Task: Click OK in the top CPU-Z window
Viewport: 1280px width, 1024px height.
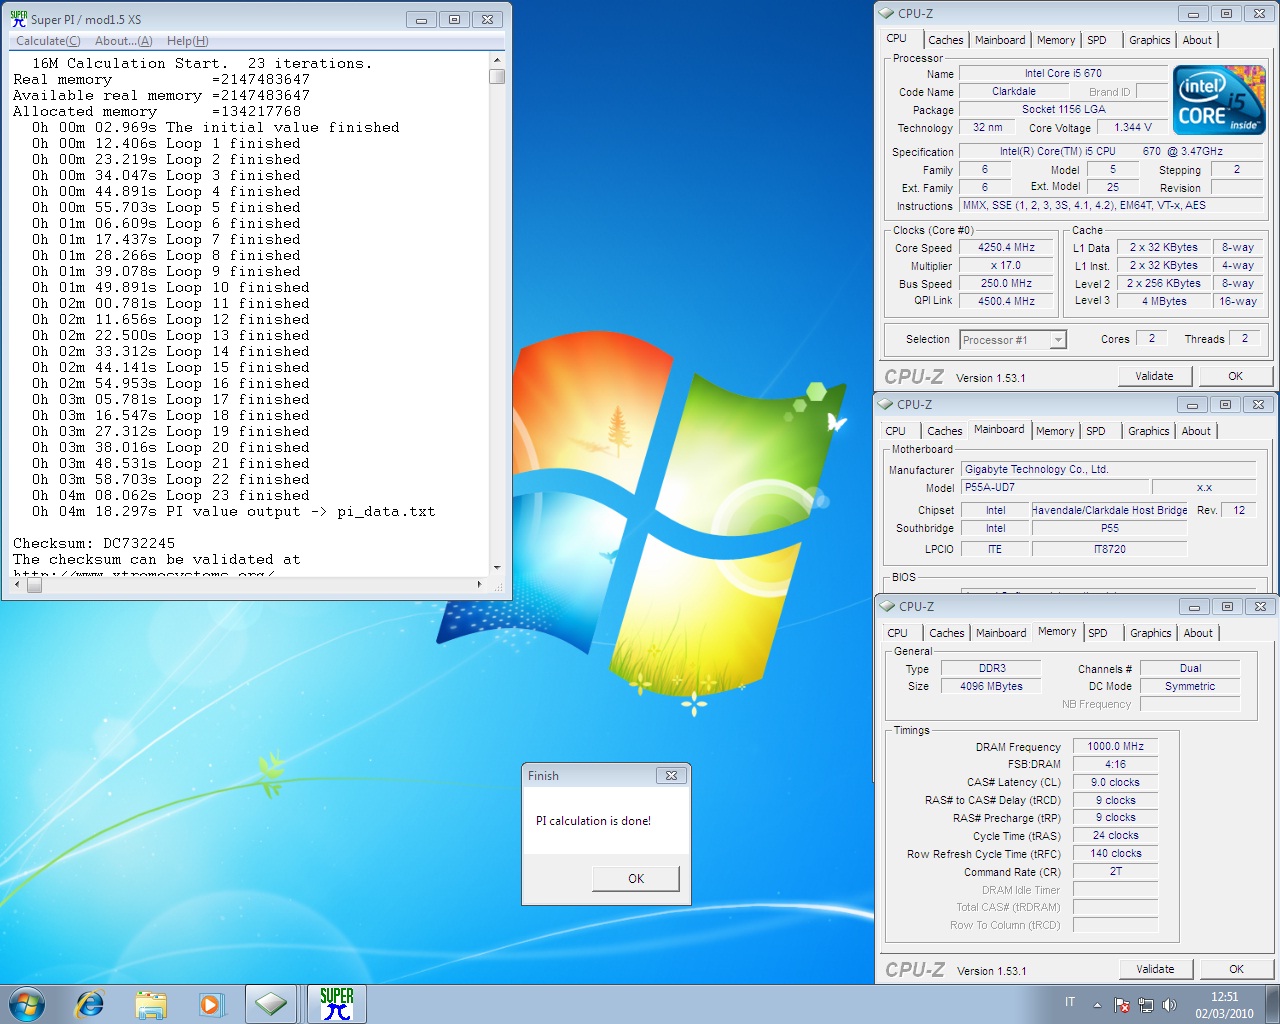Action: pyautogui.click(x=1236, y=376)
